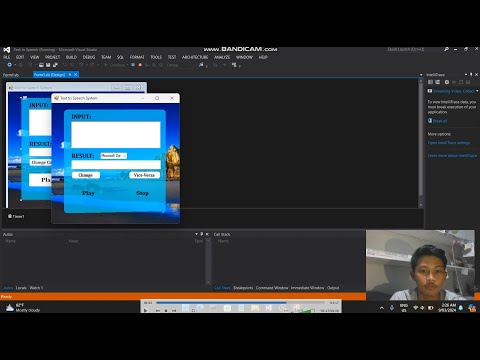Click the Break All toolbar icon
This screenshot has width=480, height=360.
[x=133, y=65]
